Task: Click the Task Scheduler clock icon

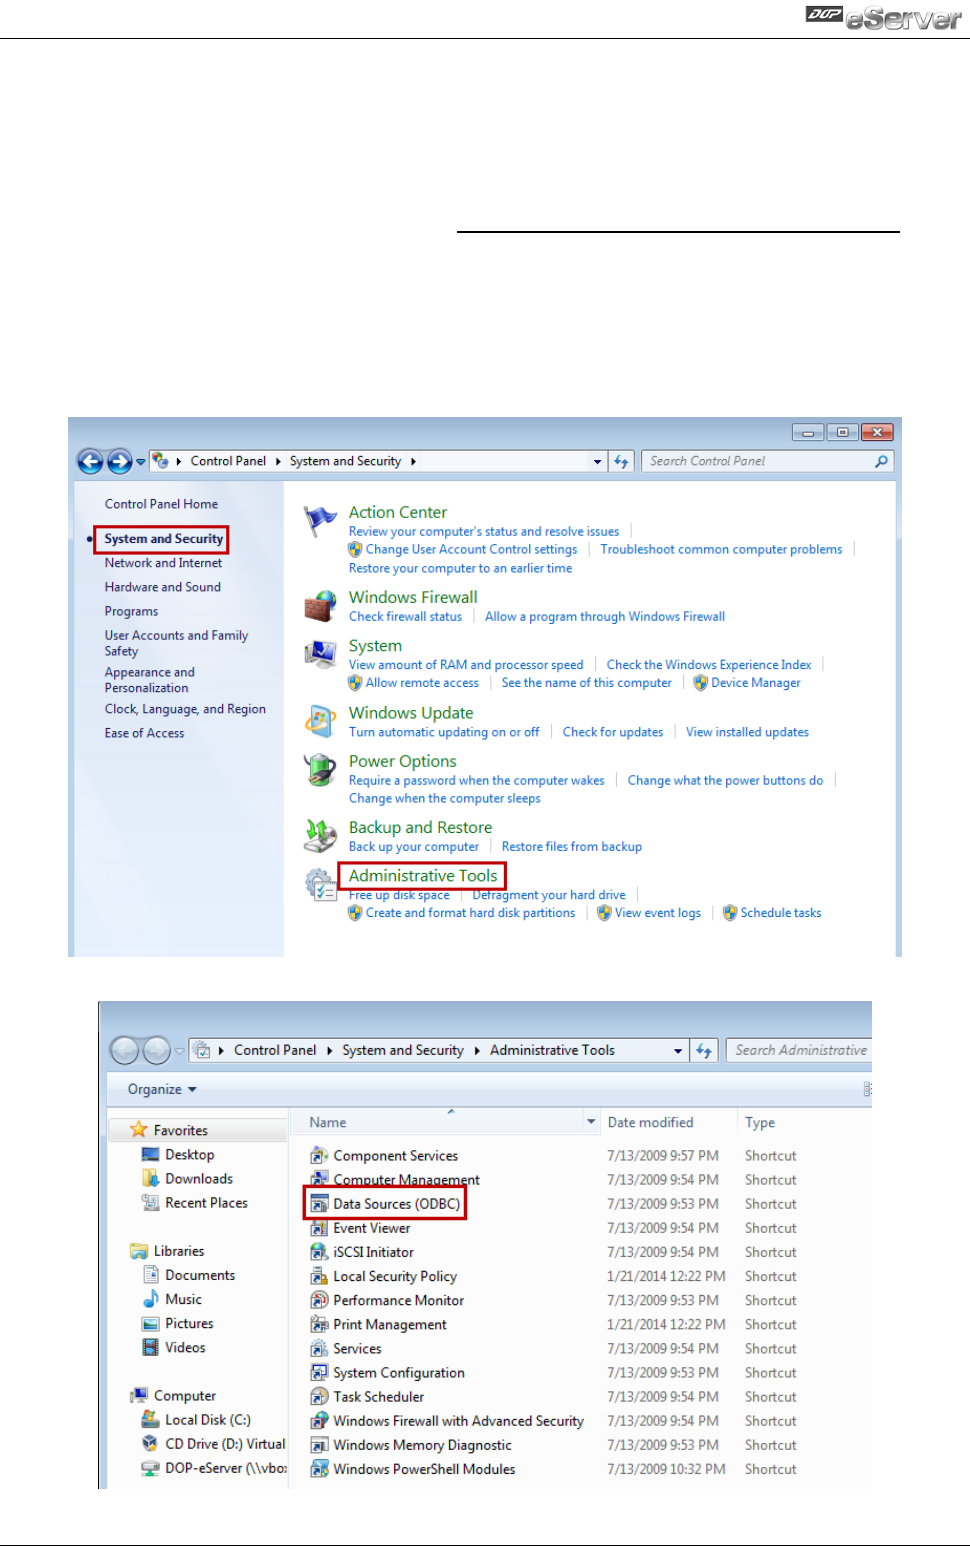Action: 319,1396
